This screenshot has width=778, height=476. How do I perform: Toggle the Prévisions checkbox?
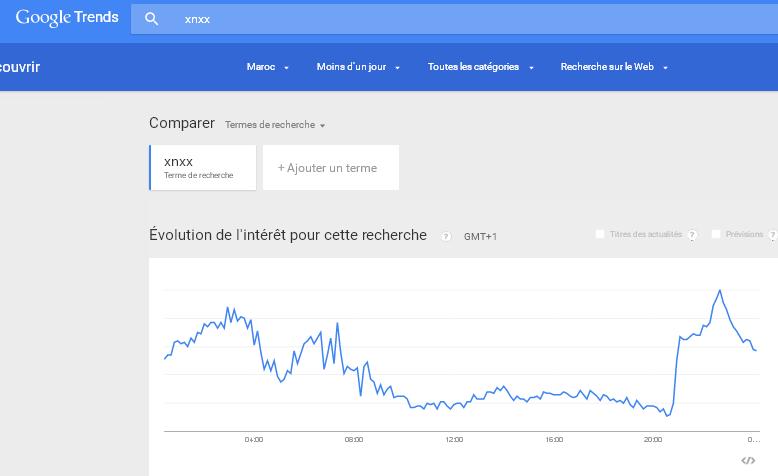point(716,234)
